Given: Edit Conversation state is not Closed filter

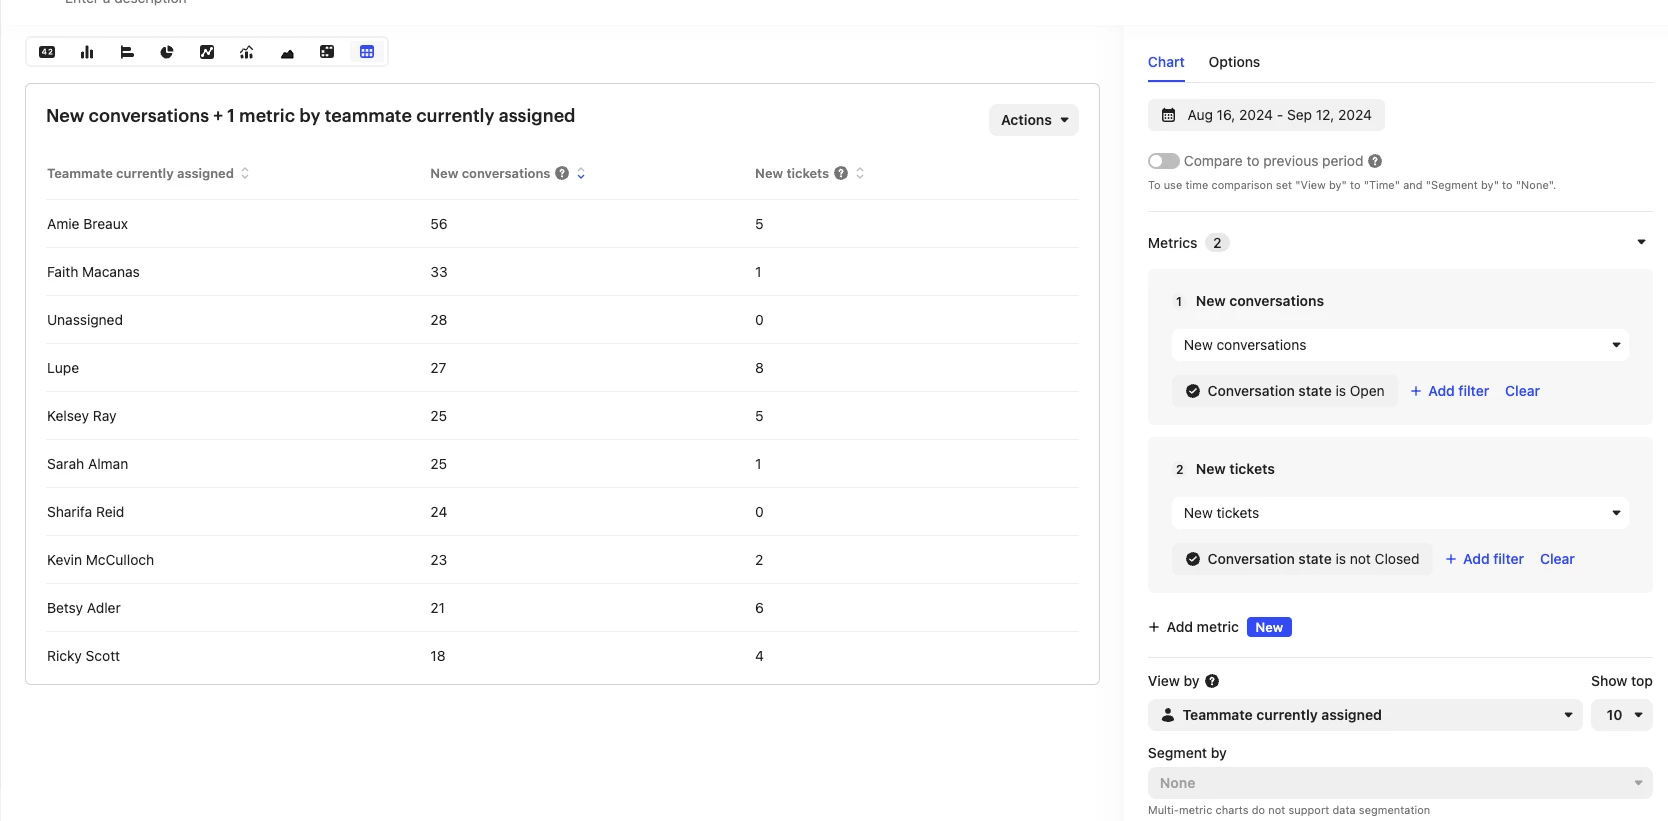Looking at the screenshot, I should [x=1302, y=559].
